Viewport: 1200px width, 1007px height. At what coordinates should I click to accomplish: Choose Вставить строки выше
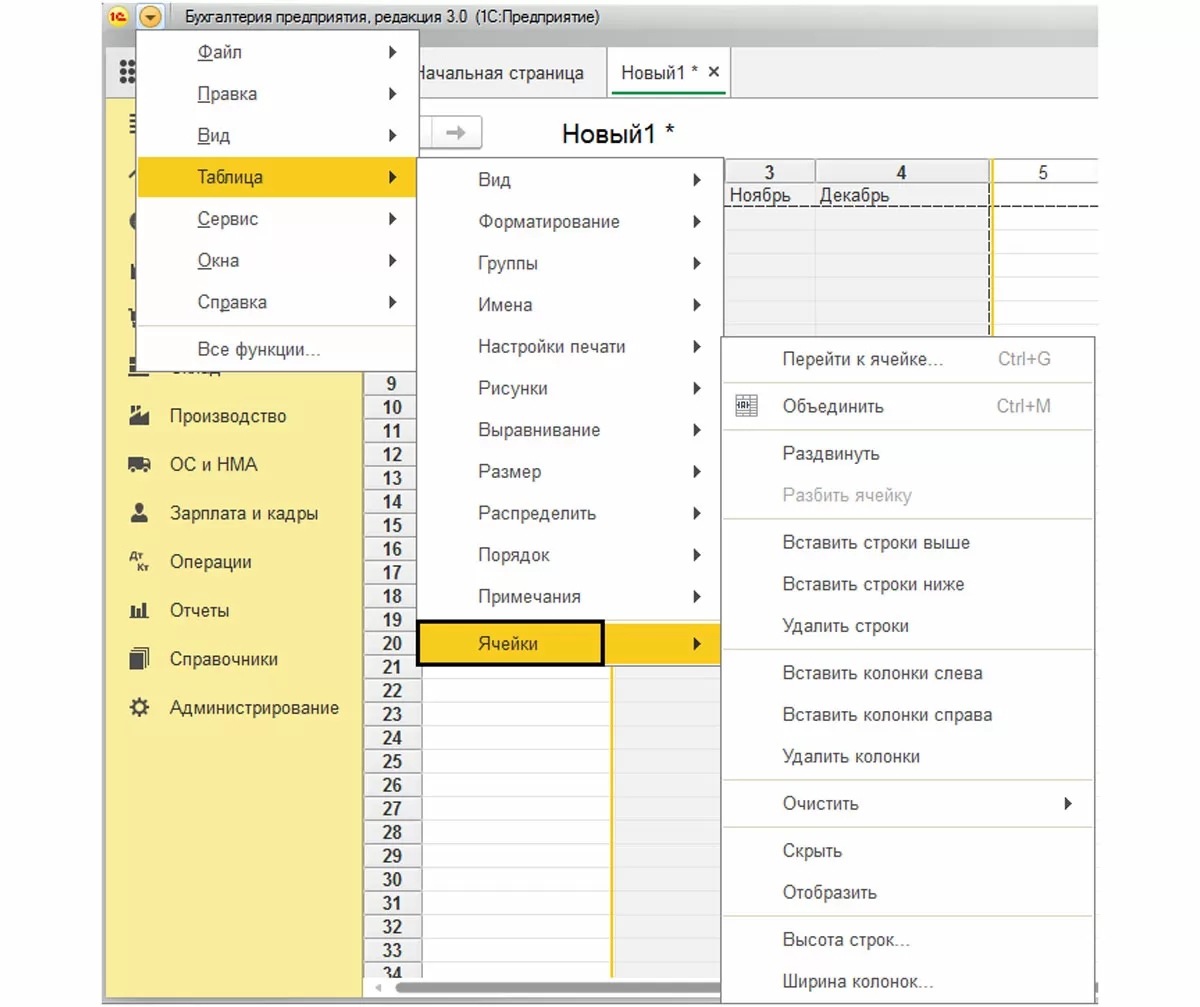(x=909, y=543)
